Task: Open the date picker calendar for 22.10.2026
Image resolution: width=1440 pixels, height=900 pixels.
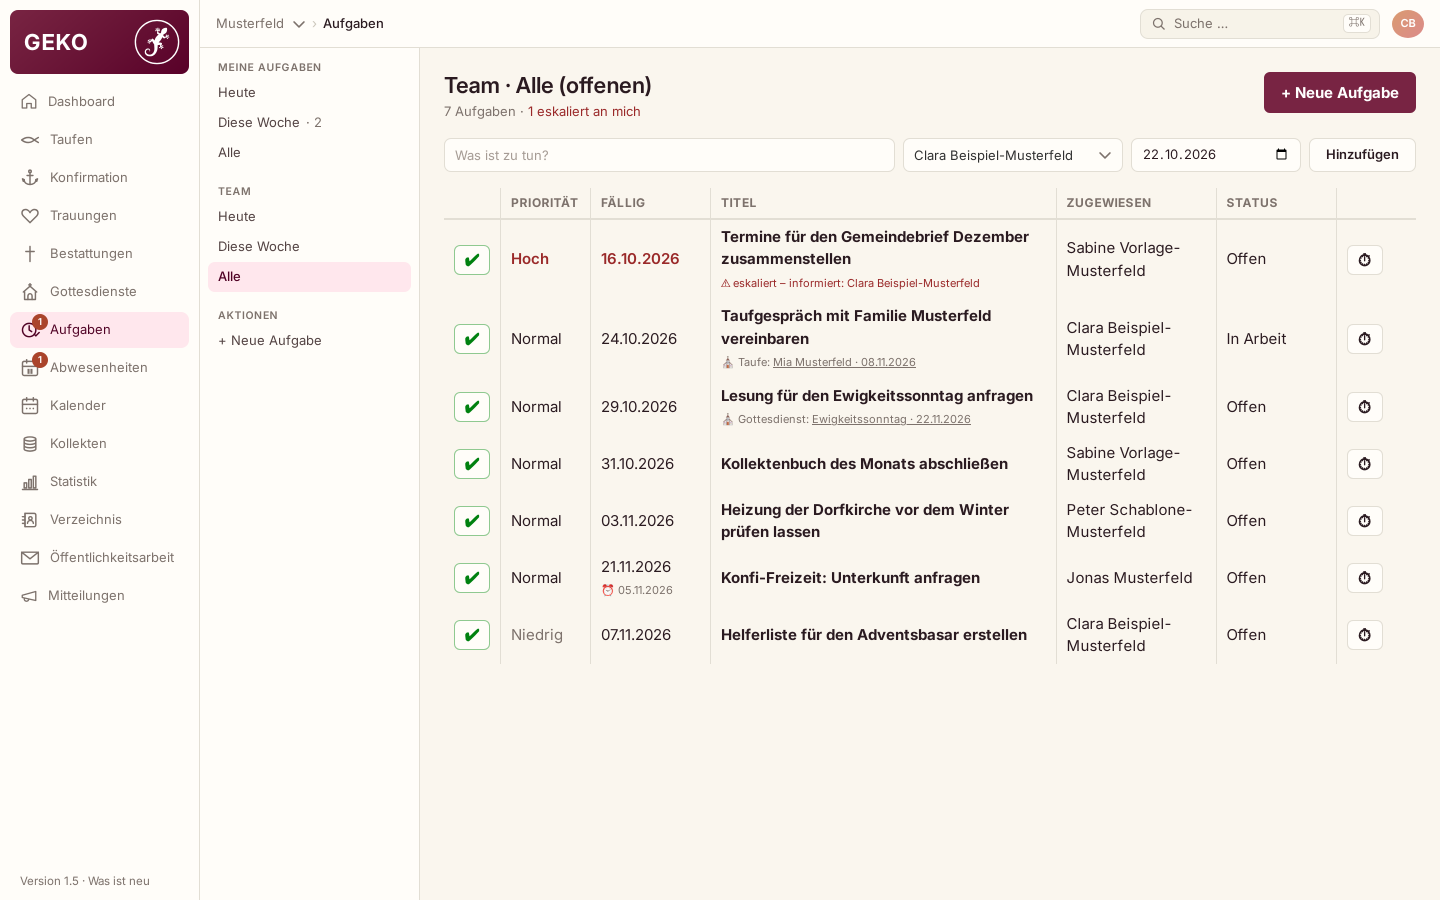Action: click(1282, 155)
